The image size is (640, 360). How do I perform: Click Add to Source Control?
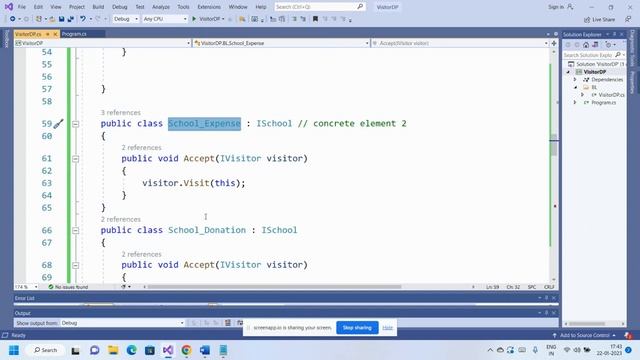[x=584, y=335]
